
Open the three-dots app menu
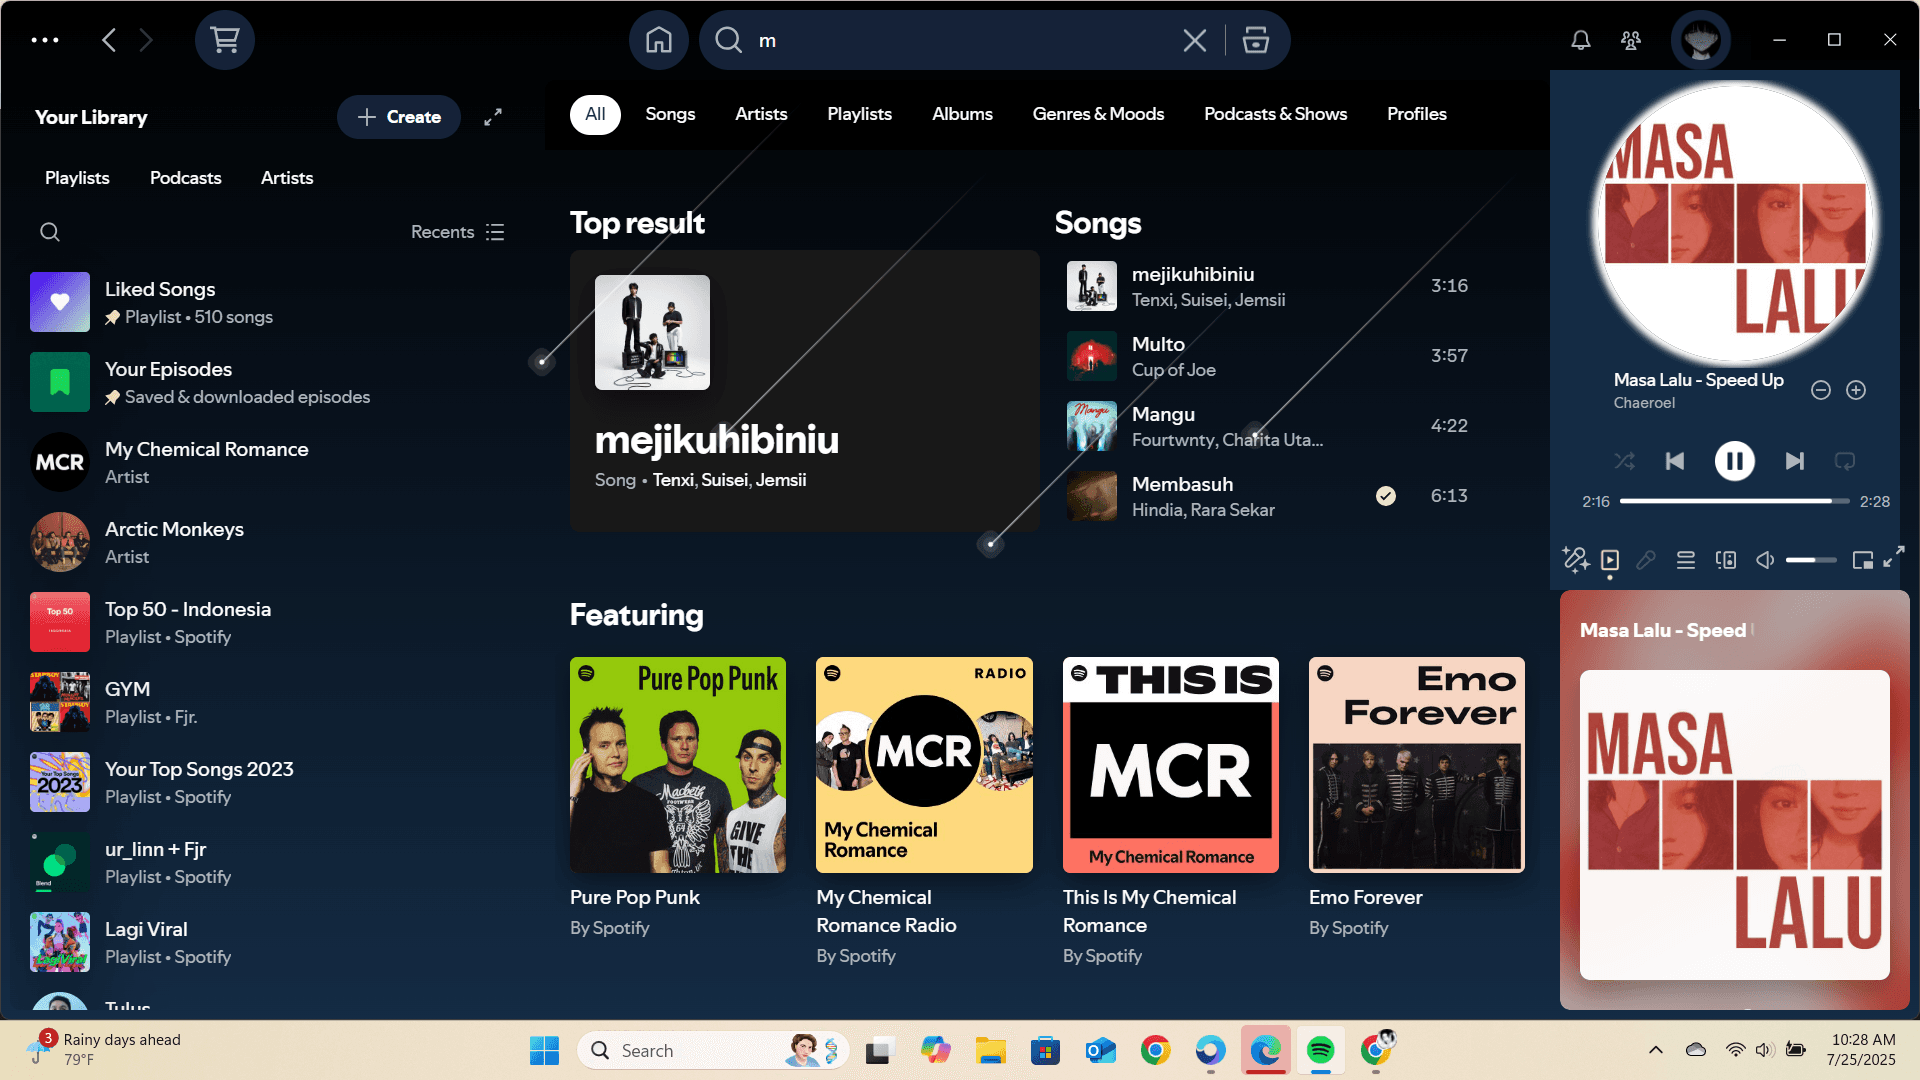tap(45, 40)
